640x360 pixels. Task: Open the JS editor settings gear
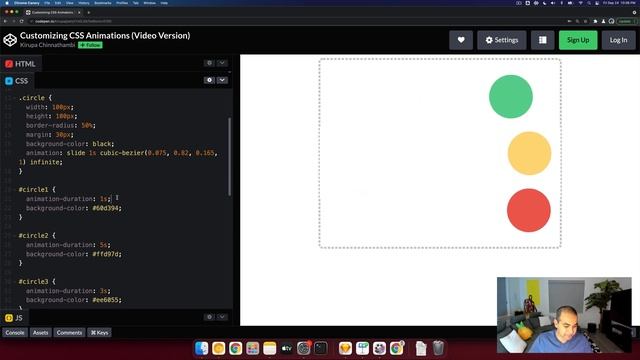[x=209, y=317]
